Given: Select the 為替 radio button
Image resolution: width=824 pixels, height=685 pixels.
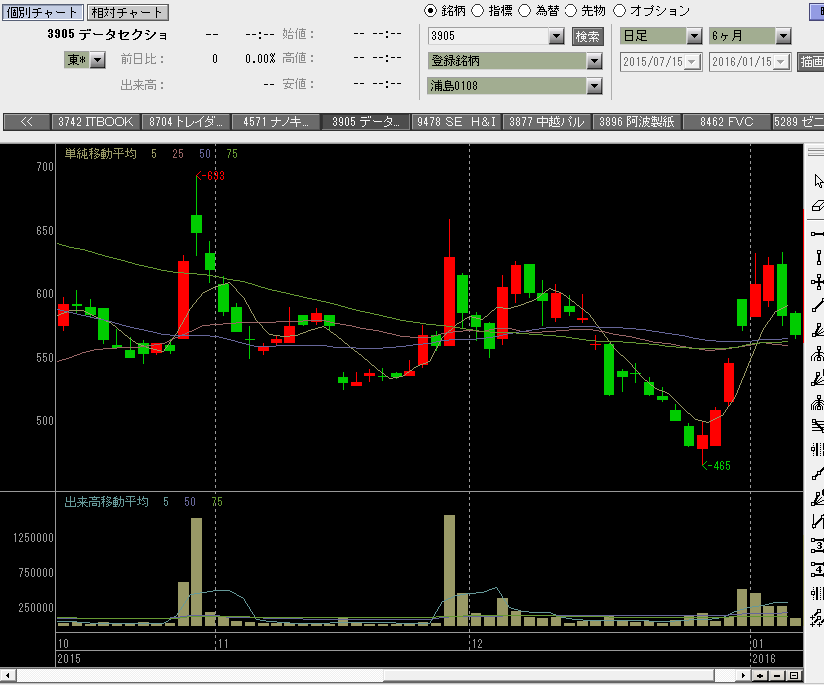Looking at the screenshot, I should 524,11.
